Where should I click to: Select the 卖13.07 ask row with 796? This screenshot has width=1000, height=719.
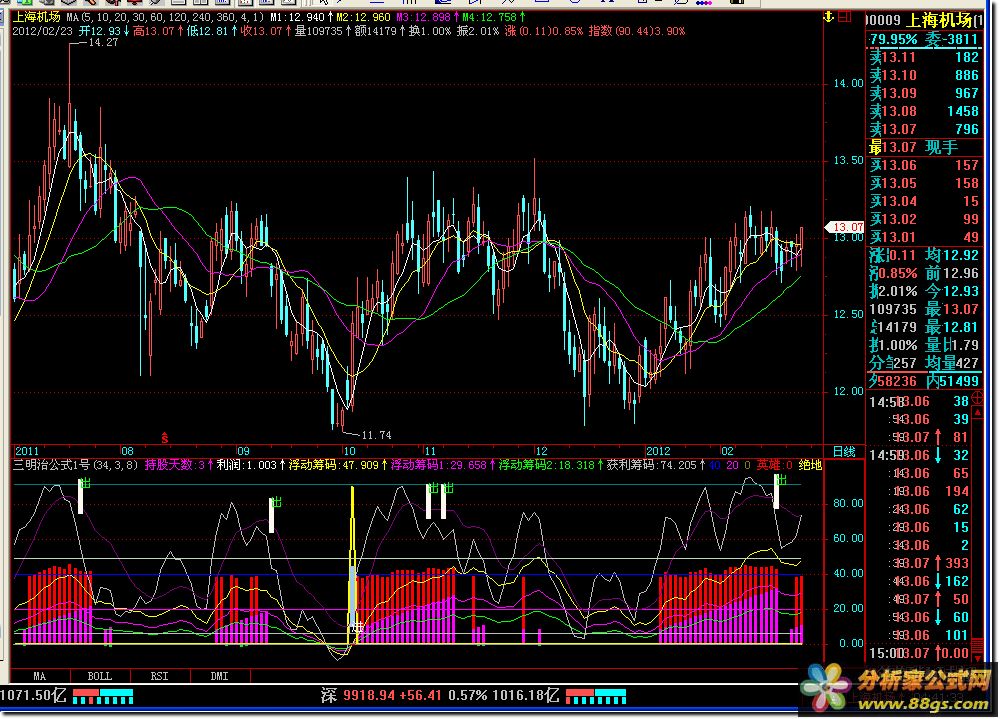point(924,129)
